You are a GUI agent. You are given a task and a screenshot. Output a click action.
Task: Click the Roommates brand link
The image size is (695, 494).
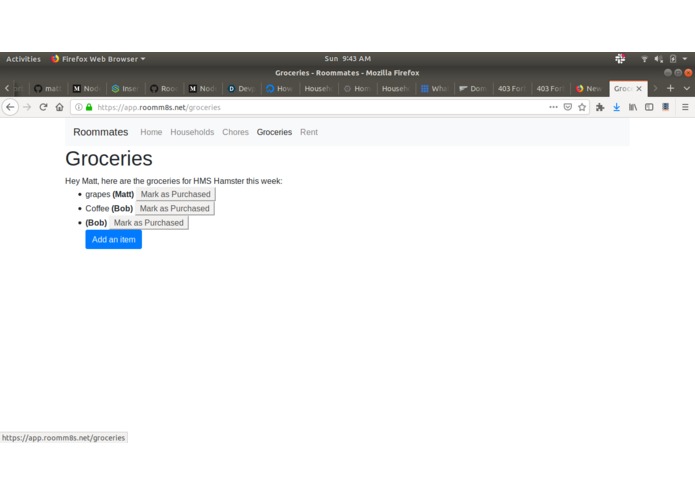point(101,132)
